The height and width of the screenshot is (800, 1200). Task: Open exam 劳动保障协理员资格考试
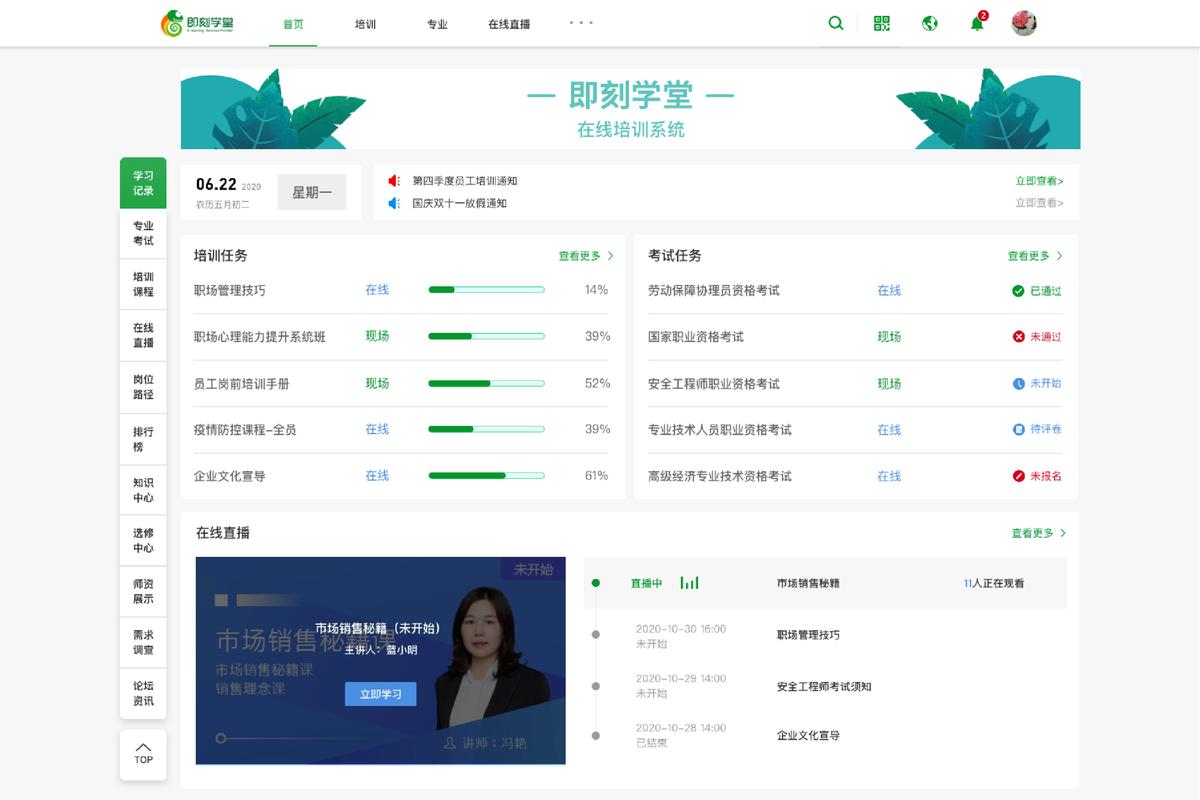714,291
